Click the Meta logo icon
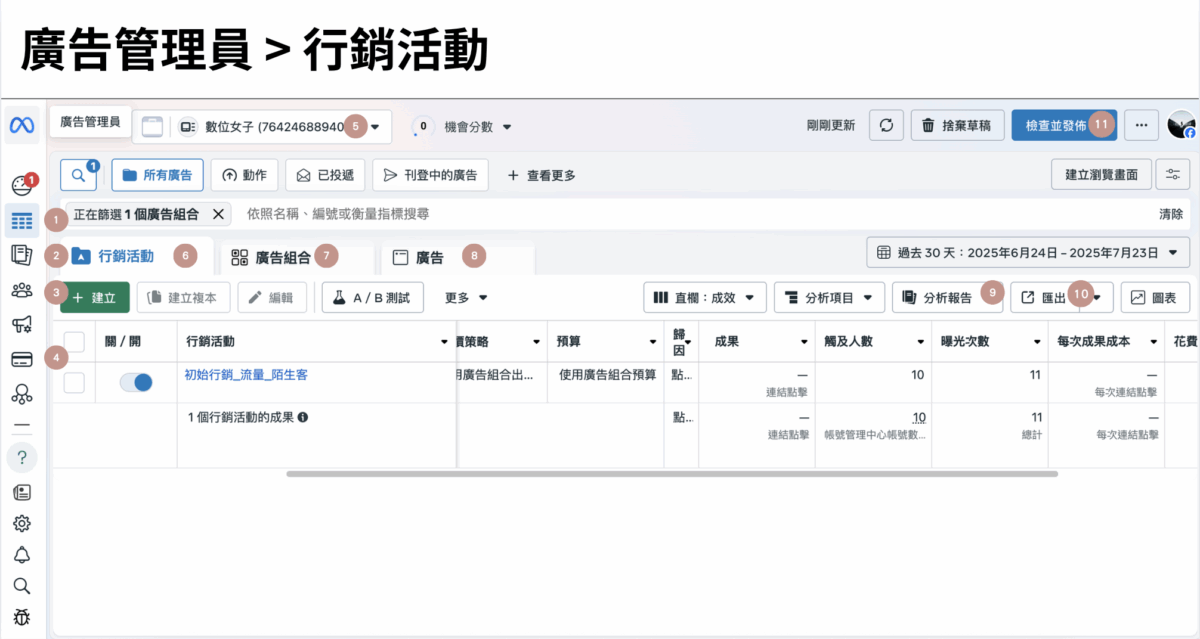This screenshot has height=639, width=1200. [22, 125]
